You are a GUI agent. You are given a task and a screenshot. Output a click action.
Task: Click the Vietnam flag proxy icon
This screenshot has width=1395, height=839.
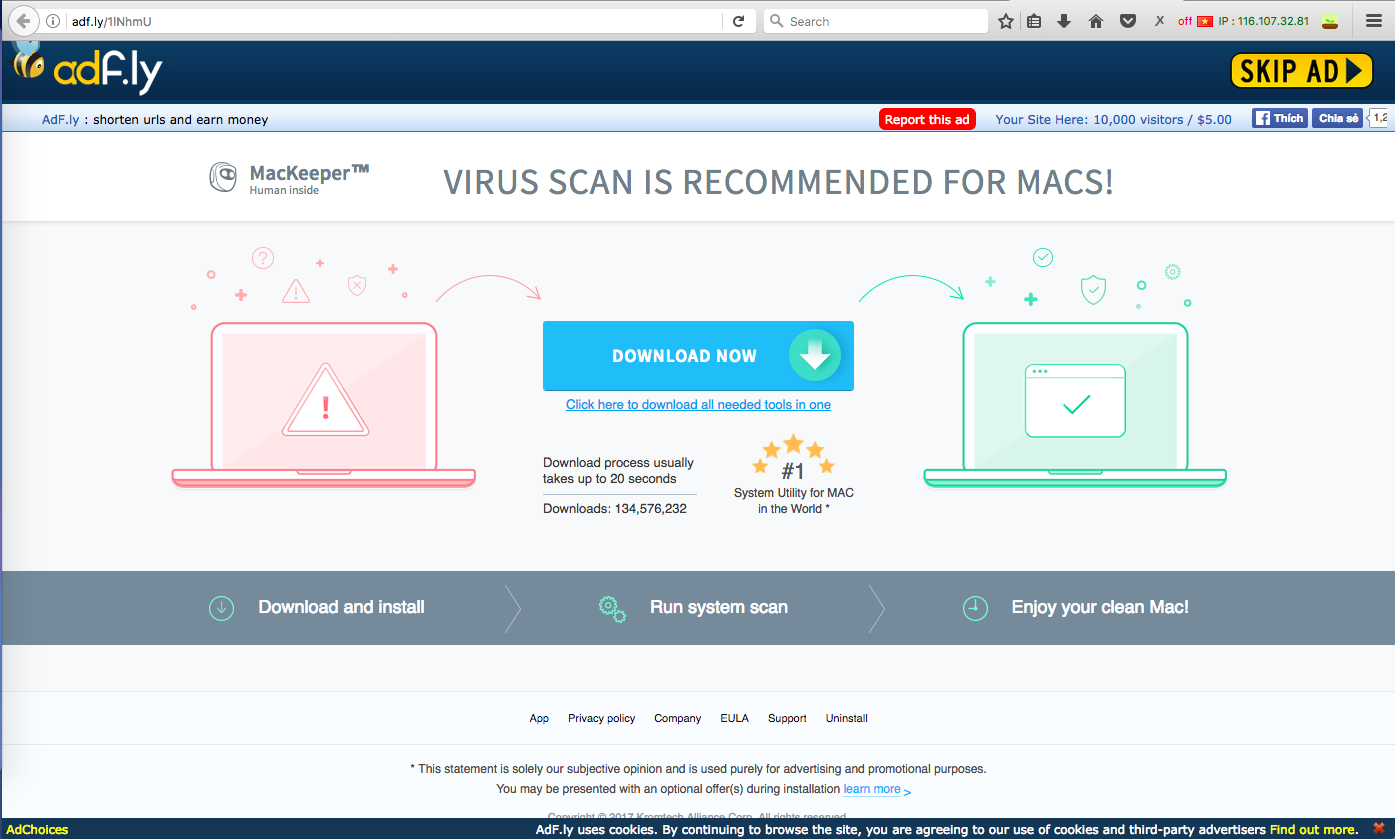(1204, 21)
